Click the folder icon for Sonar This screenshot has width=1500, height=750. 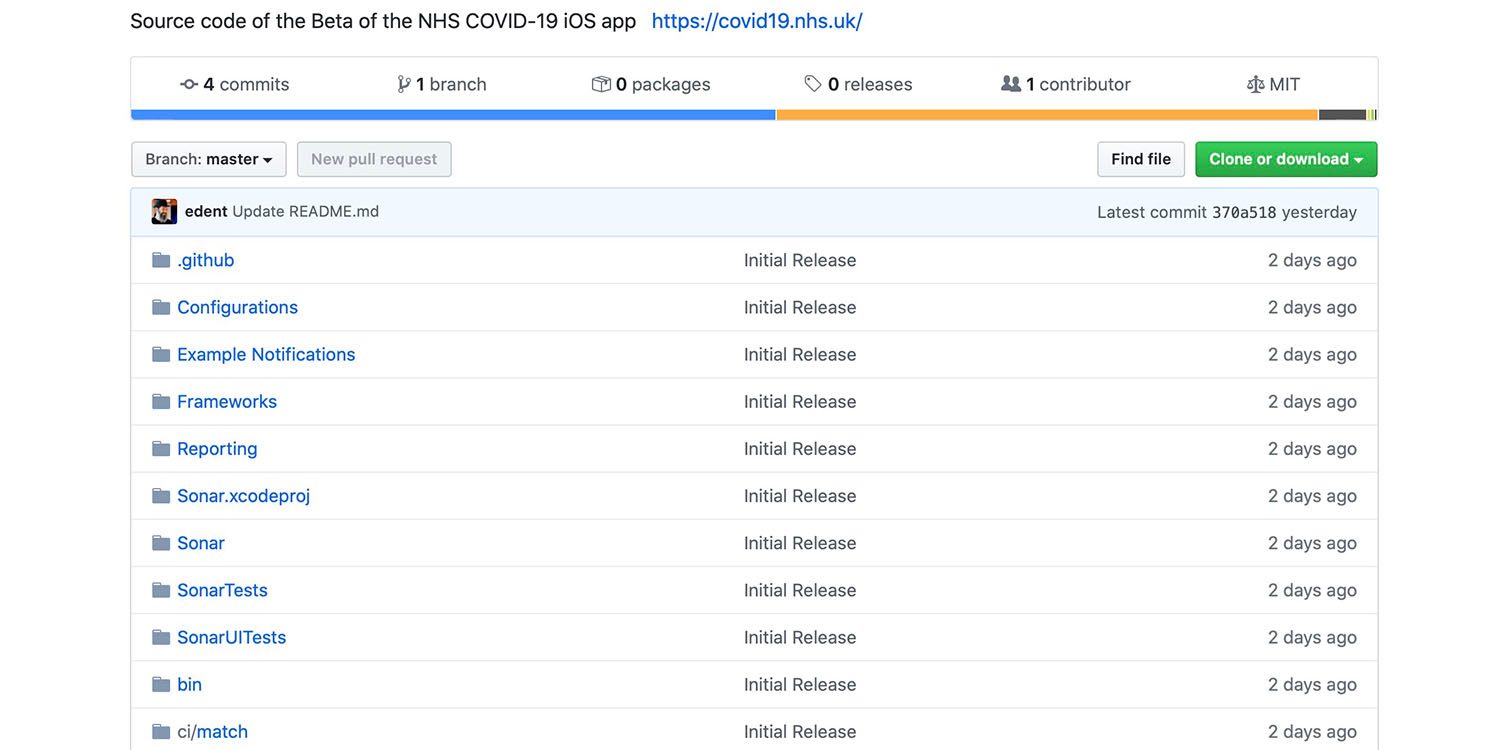(x=161, y=543)
